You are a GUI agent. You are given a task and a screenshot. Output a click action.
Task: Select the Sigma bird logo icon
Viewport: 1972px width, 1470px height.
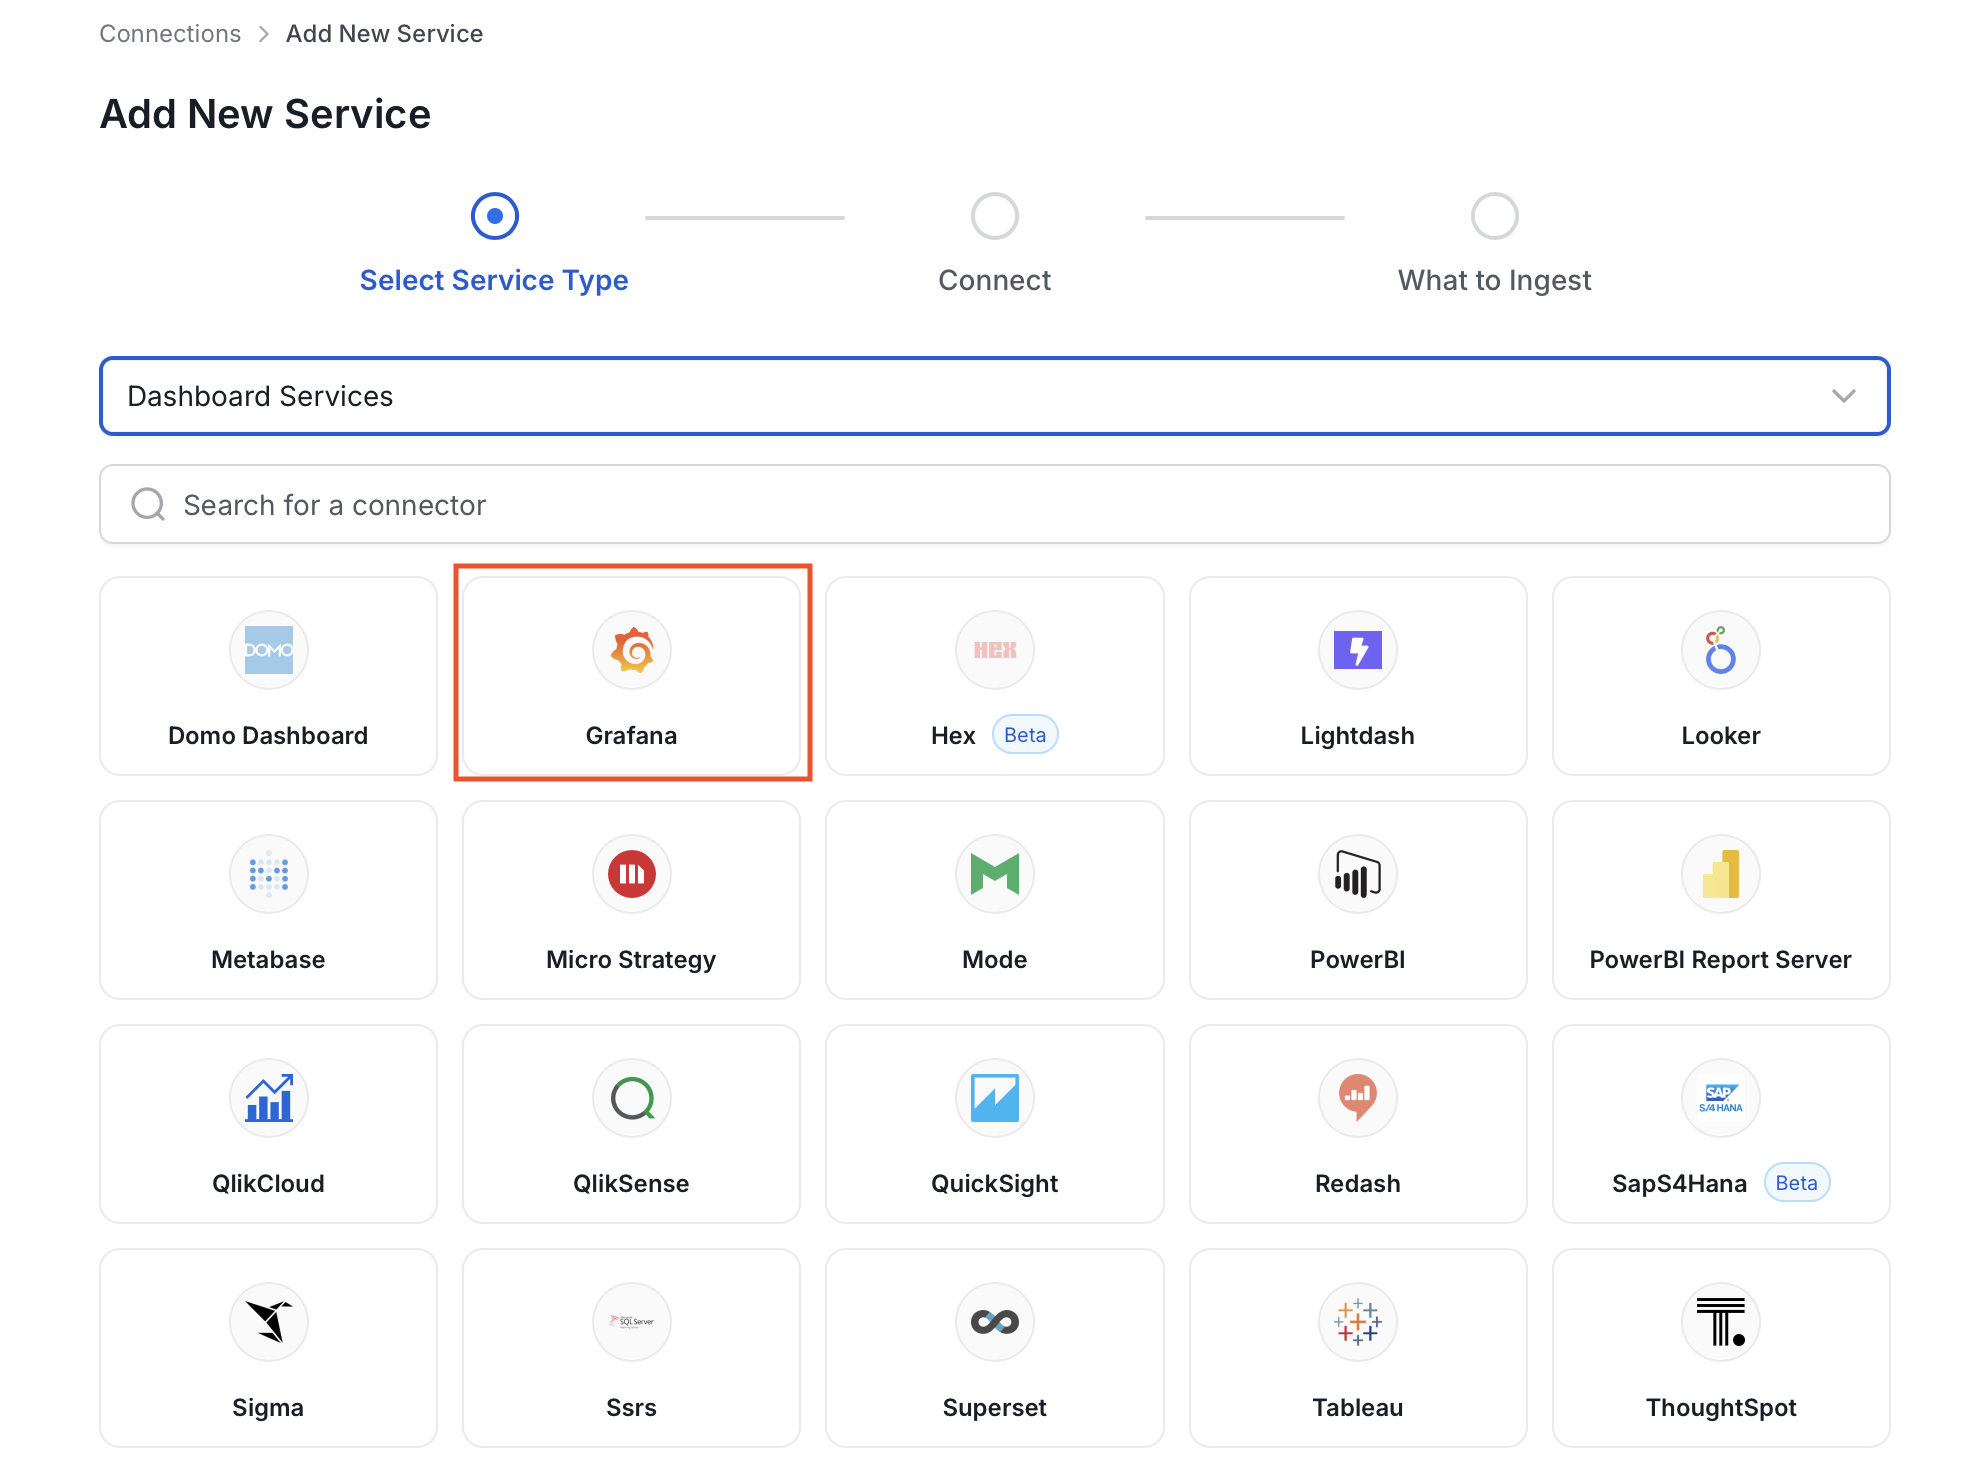click(268, 1322)
